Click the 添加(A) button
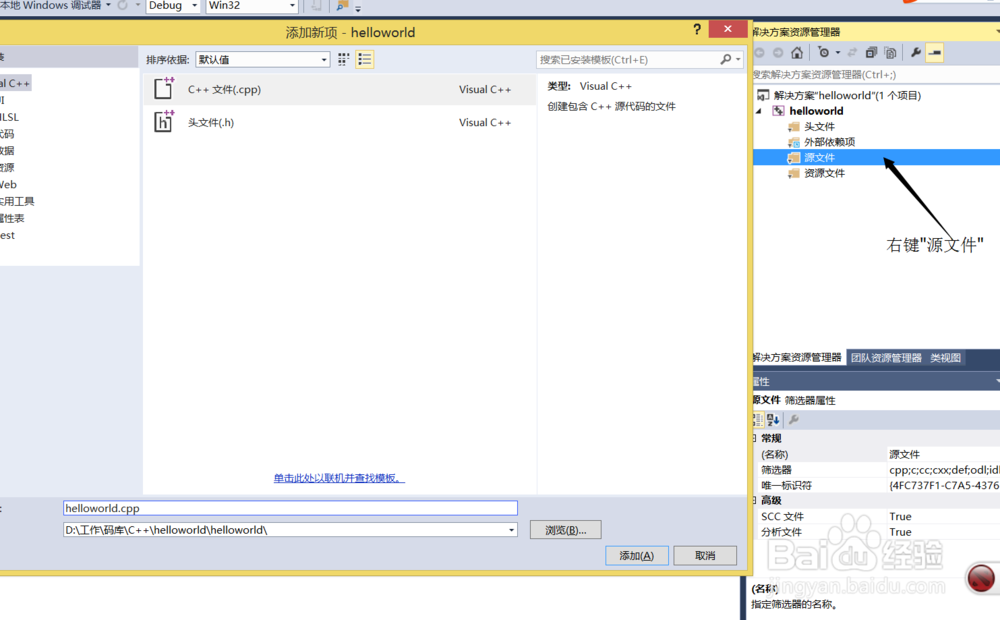Image resolution: width=1000 pixels, height=620 pixels. [637, 555]
